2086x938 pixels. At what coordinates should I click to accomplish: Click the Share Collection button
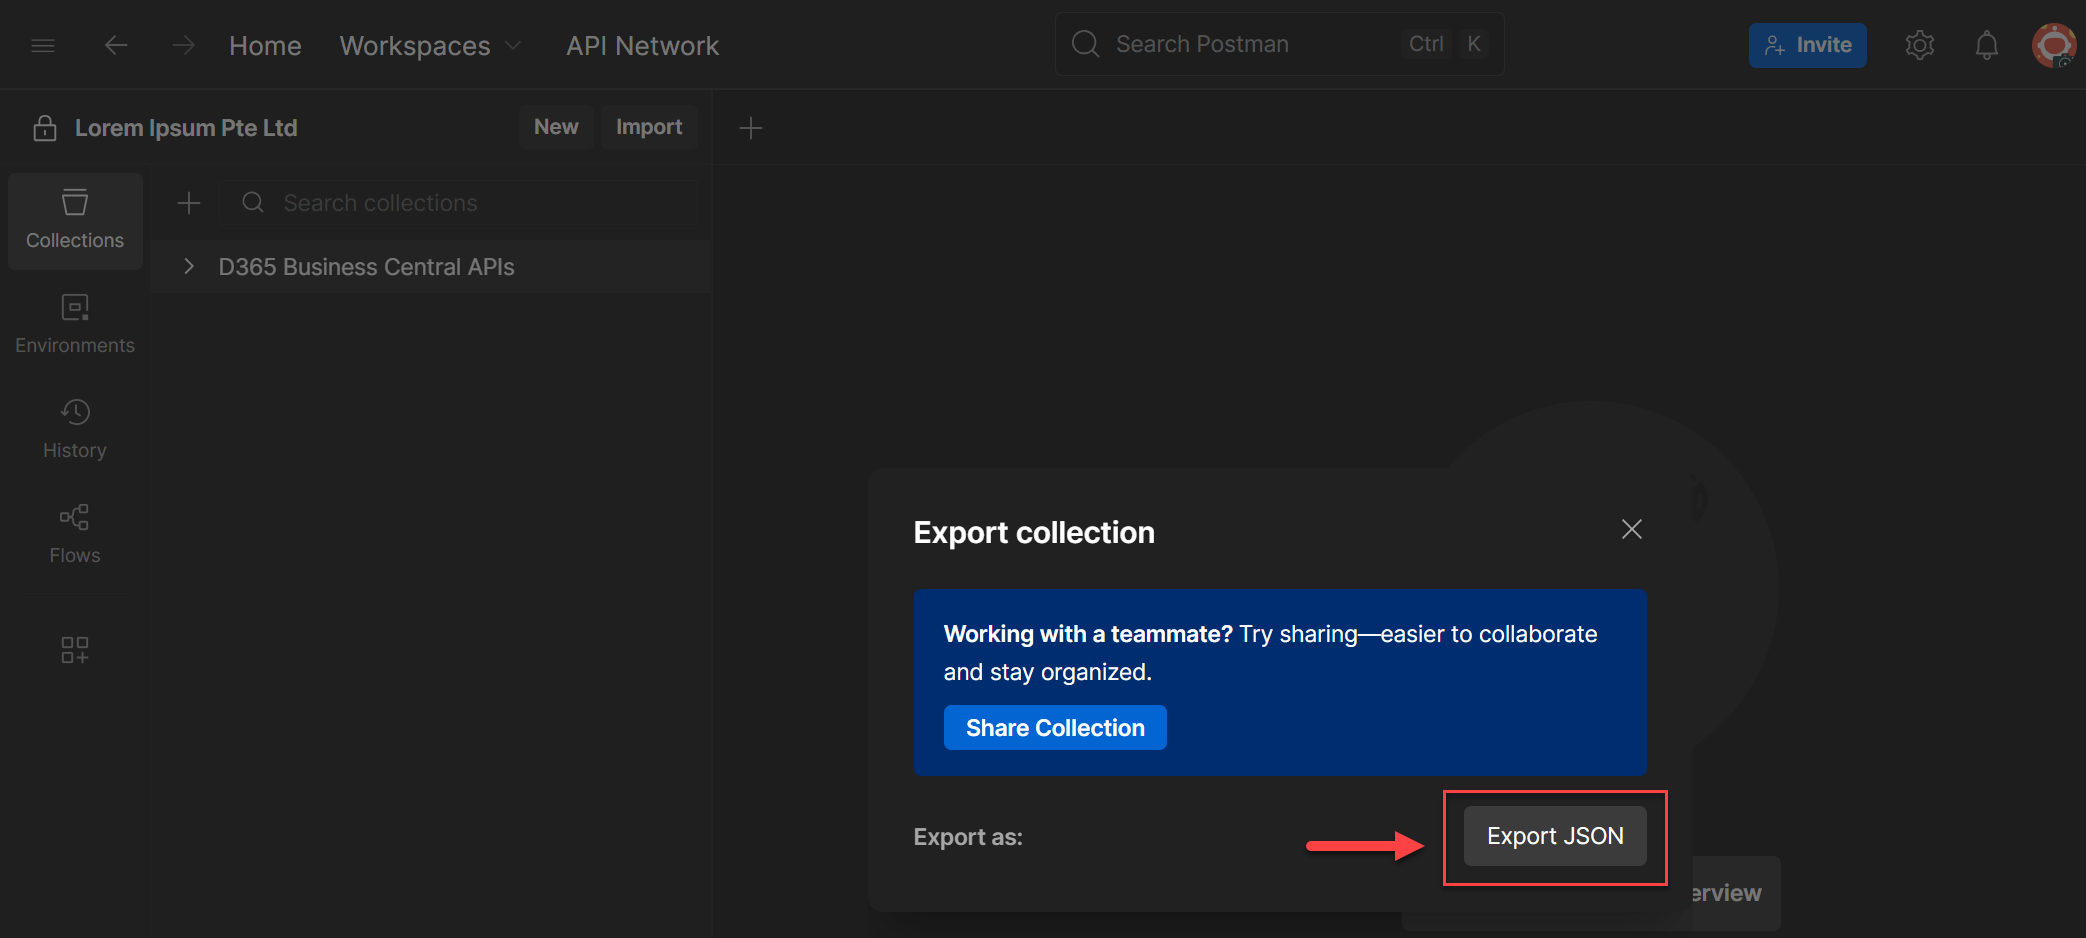pos(1055,727)
